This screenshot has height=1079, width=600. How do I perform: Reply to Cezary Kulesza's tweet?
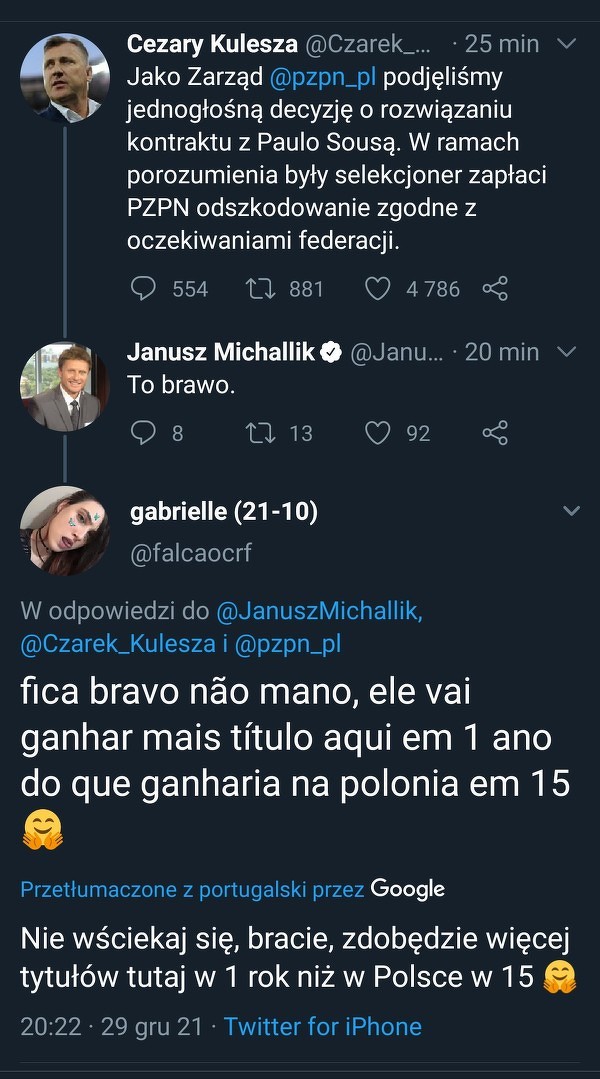[x=145, y=289]
